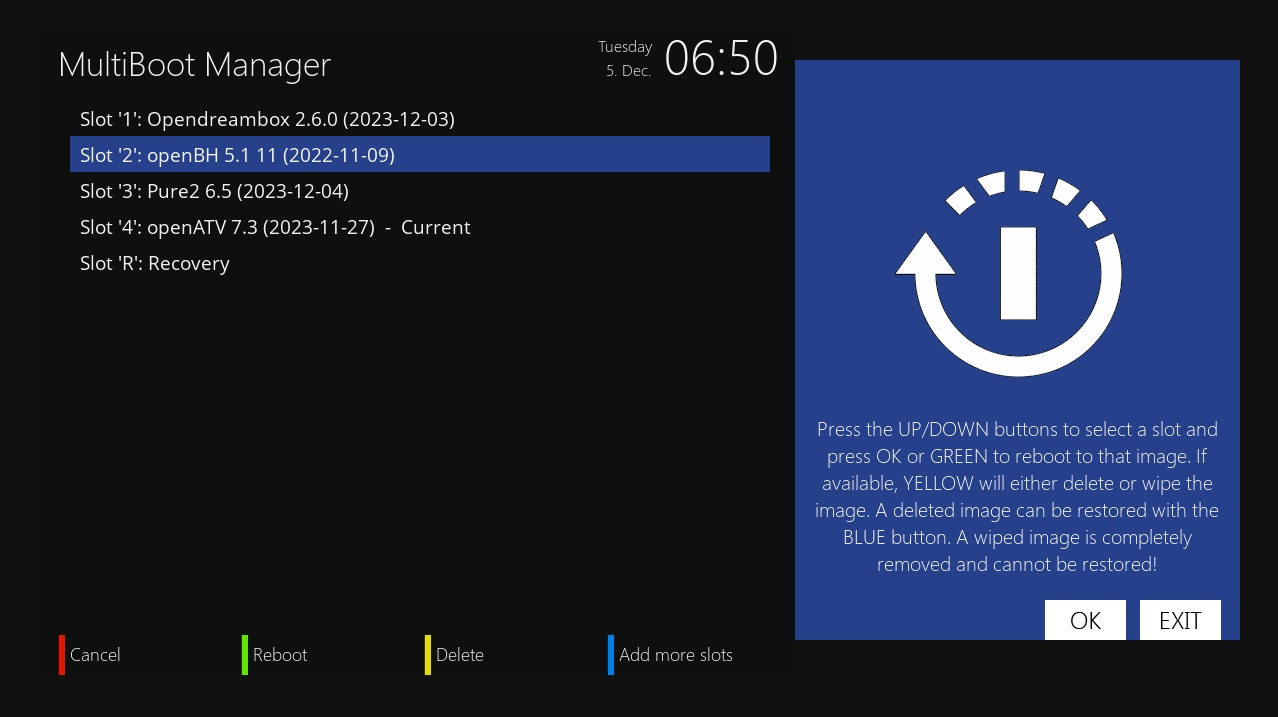Click the 06:50 clock display
Viewport: 1278px width, 717px height.
coord(721,58)
